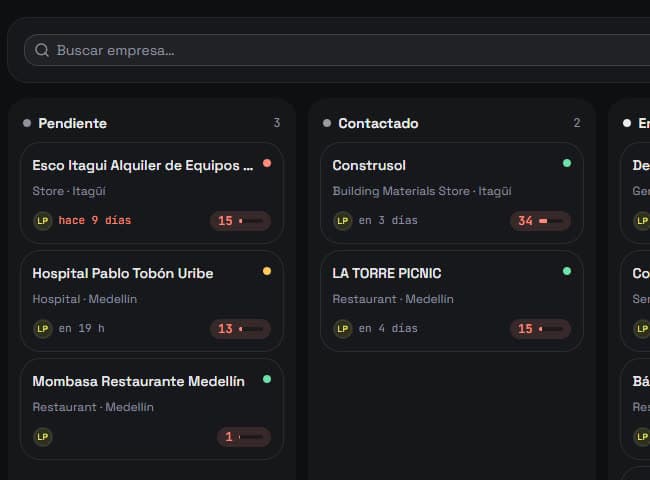This screenshot has width=650, height=480.
Task: Select the Contactado column header
Action: coord(378,123)
